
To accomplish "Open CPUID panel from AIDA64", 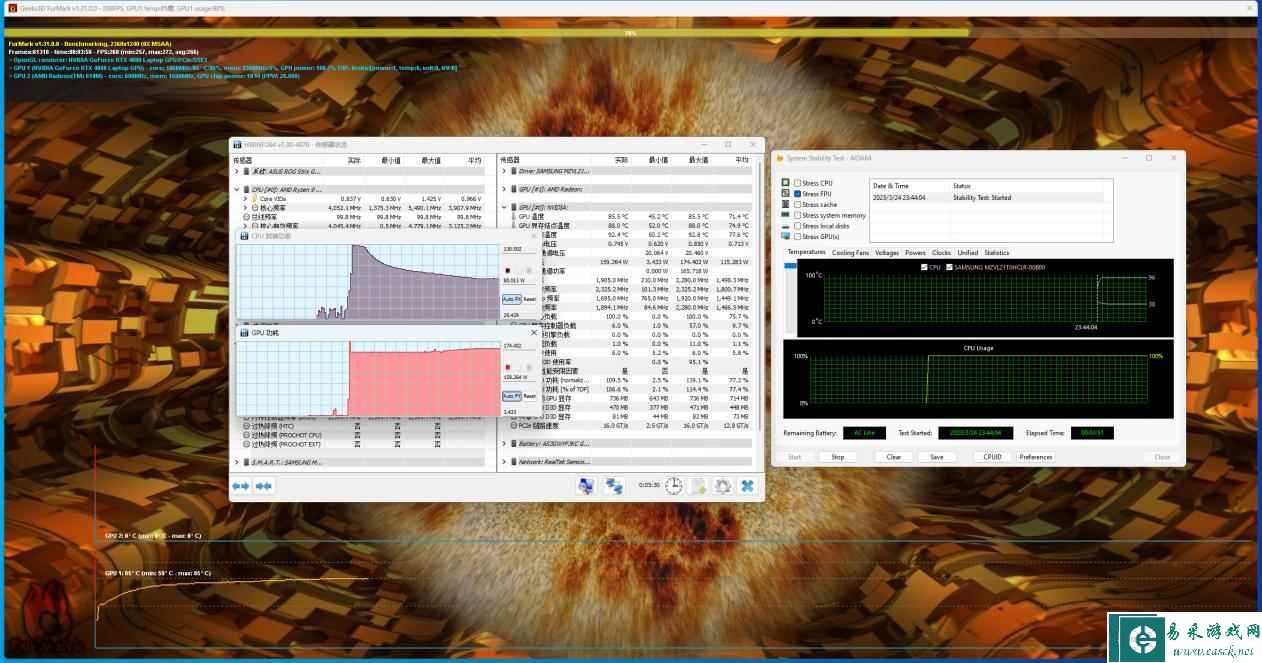I will point(992,457).
